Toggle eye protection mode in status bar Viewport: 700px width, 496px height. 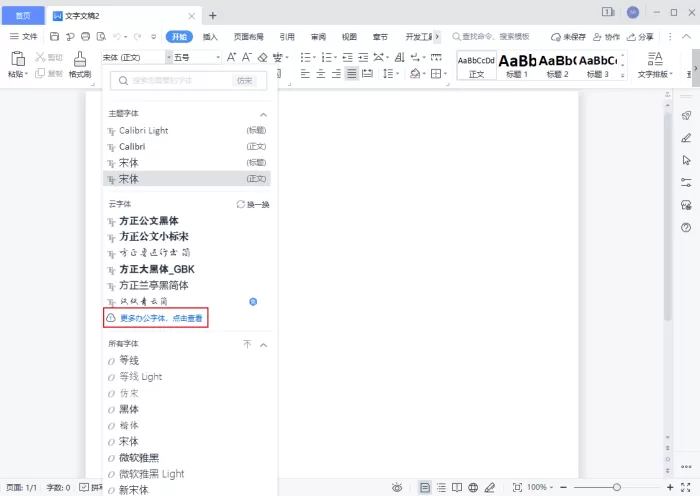pos(397,487)
